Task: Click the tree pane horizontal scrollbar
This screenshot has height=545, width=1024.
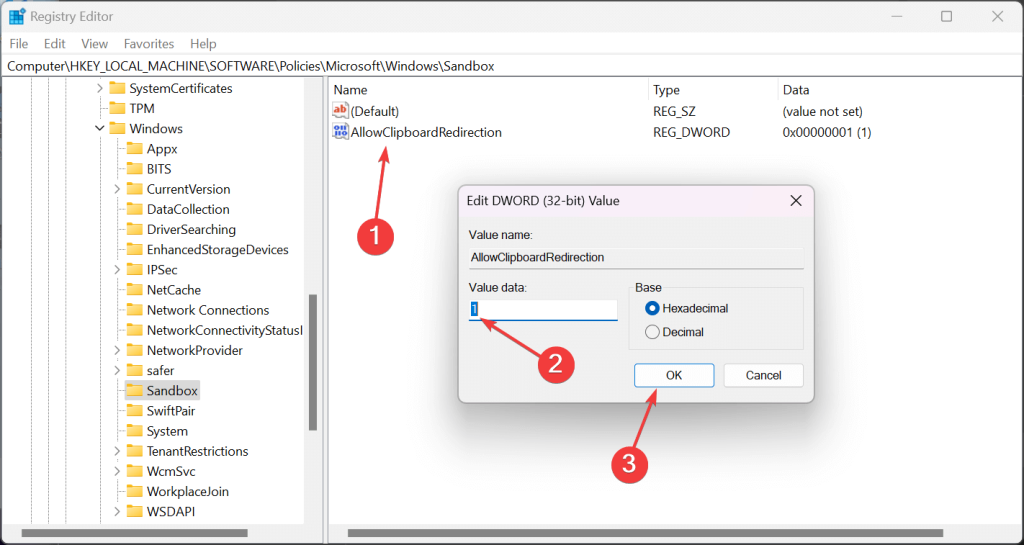Action: [135, 533]
